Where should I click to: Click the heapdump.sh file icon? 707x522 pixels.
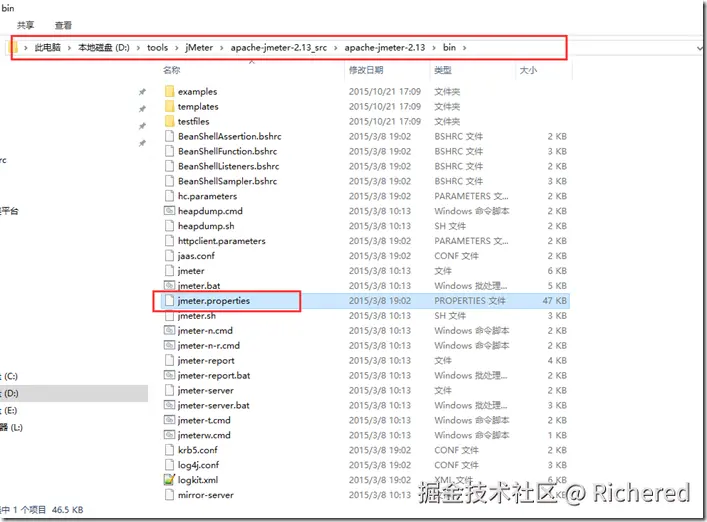coord(170,225)
